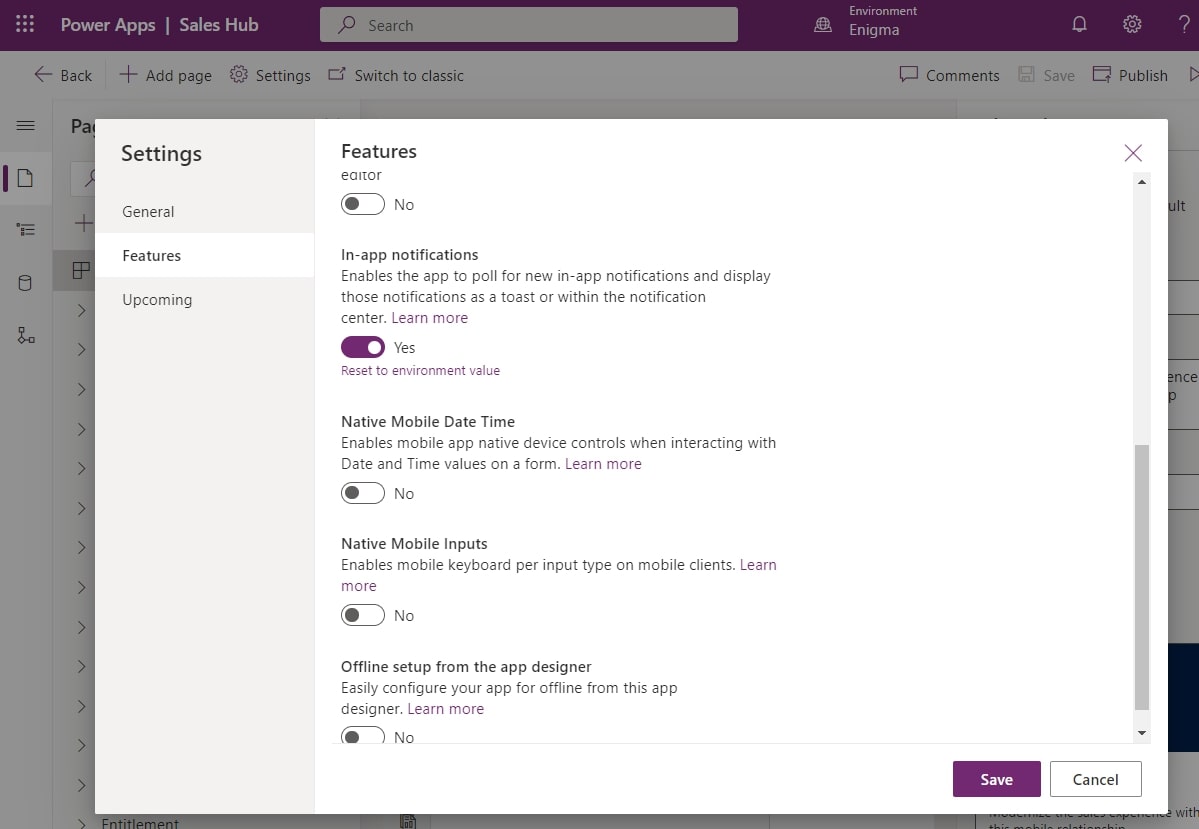Save the Features settings changes
Viewport: 1199px width, 829px height.
(x=996, y=778)
